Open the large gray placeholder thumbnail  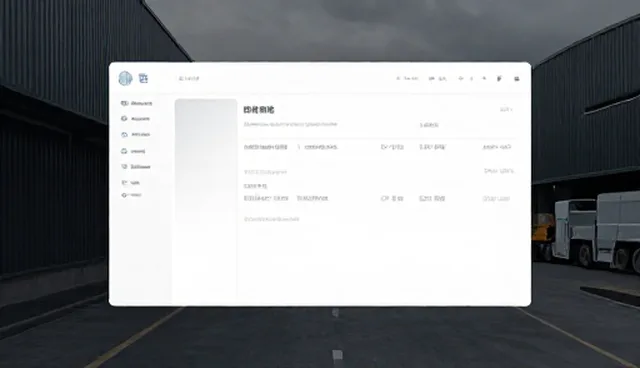206,161
